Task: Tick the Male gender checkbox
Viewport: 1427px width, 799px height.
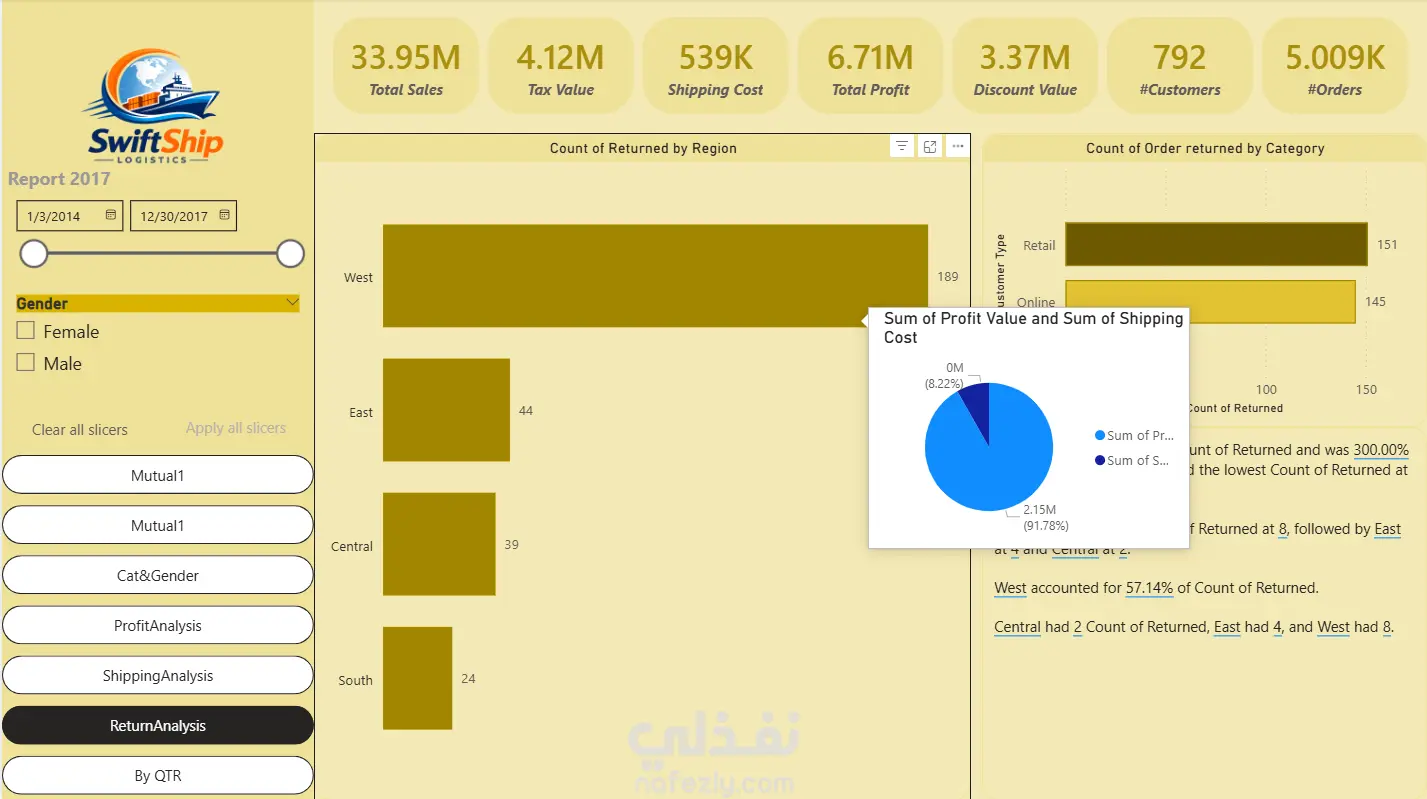Action: (26, 363)
